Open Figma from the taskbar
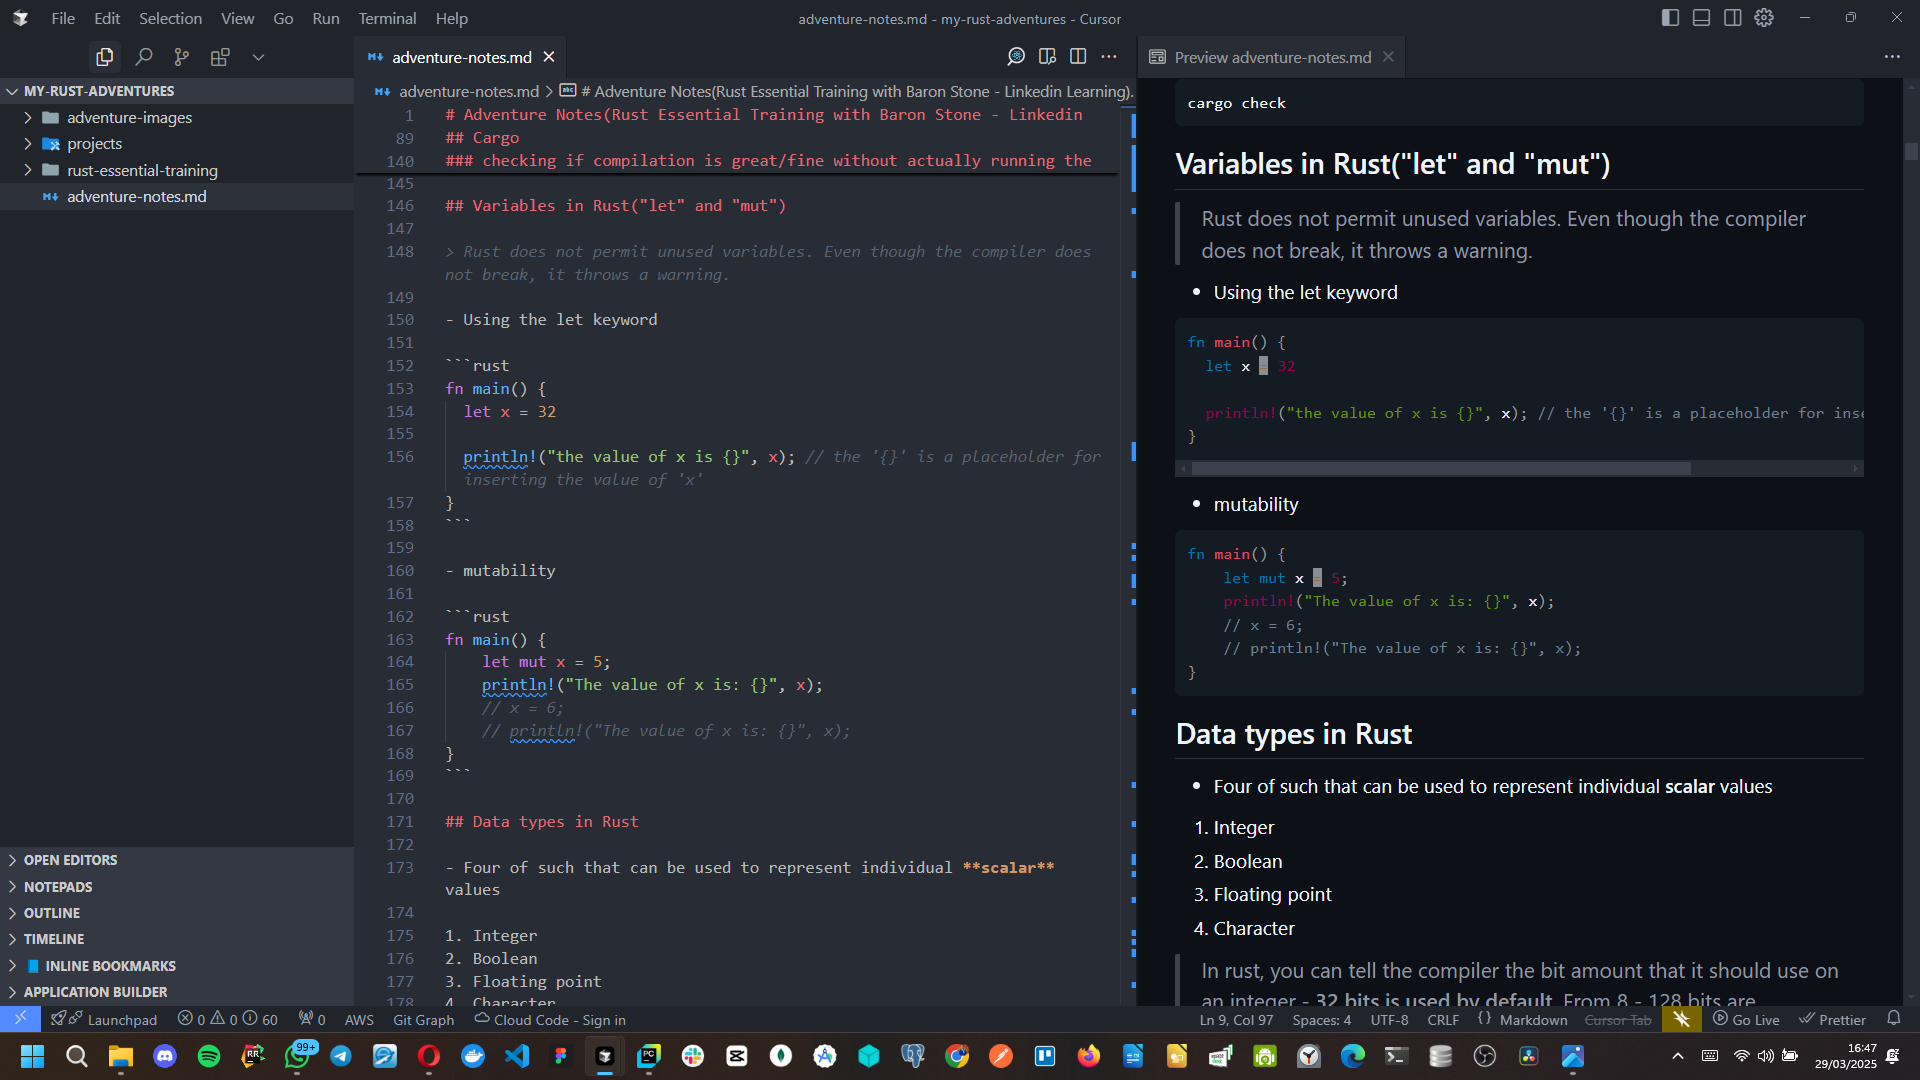Image resolution: width=1920 pixels, height=1080 pixels. [x=561, y=1056]
